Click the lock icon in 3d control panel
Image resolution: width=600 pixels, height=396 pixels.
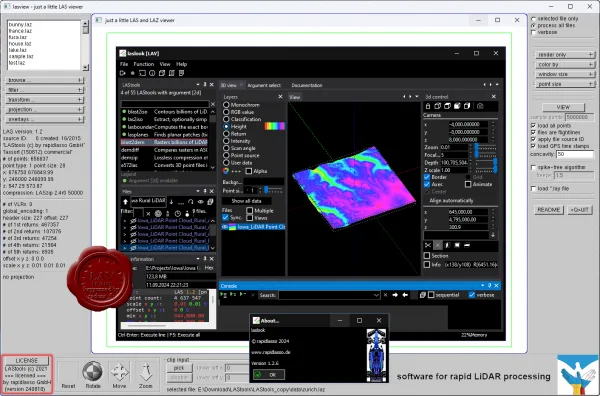point(428,106)
